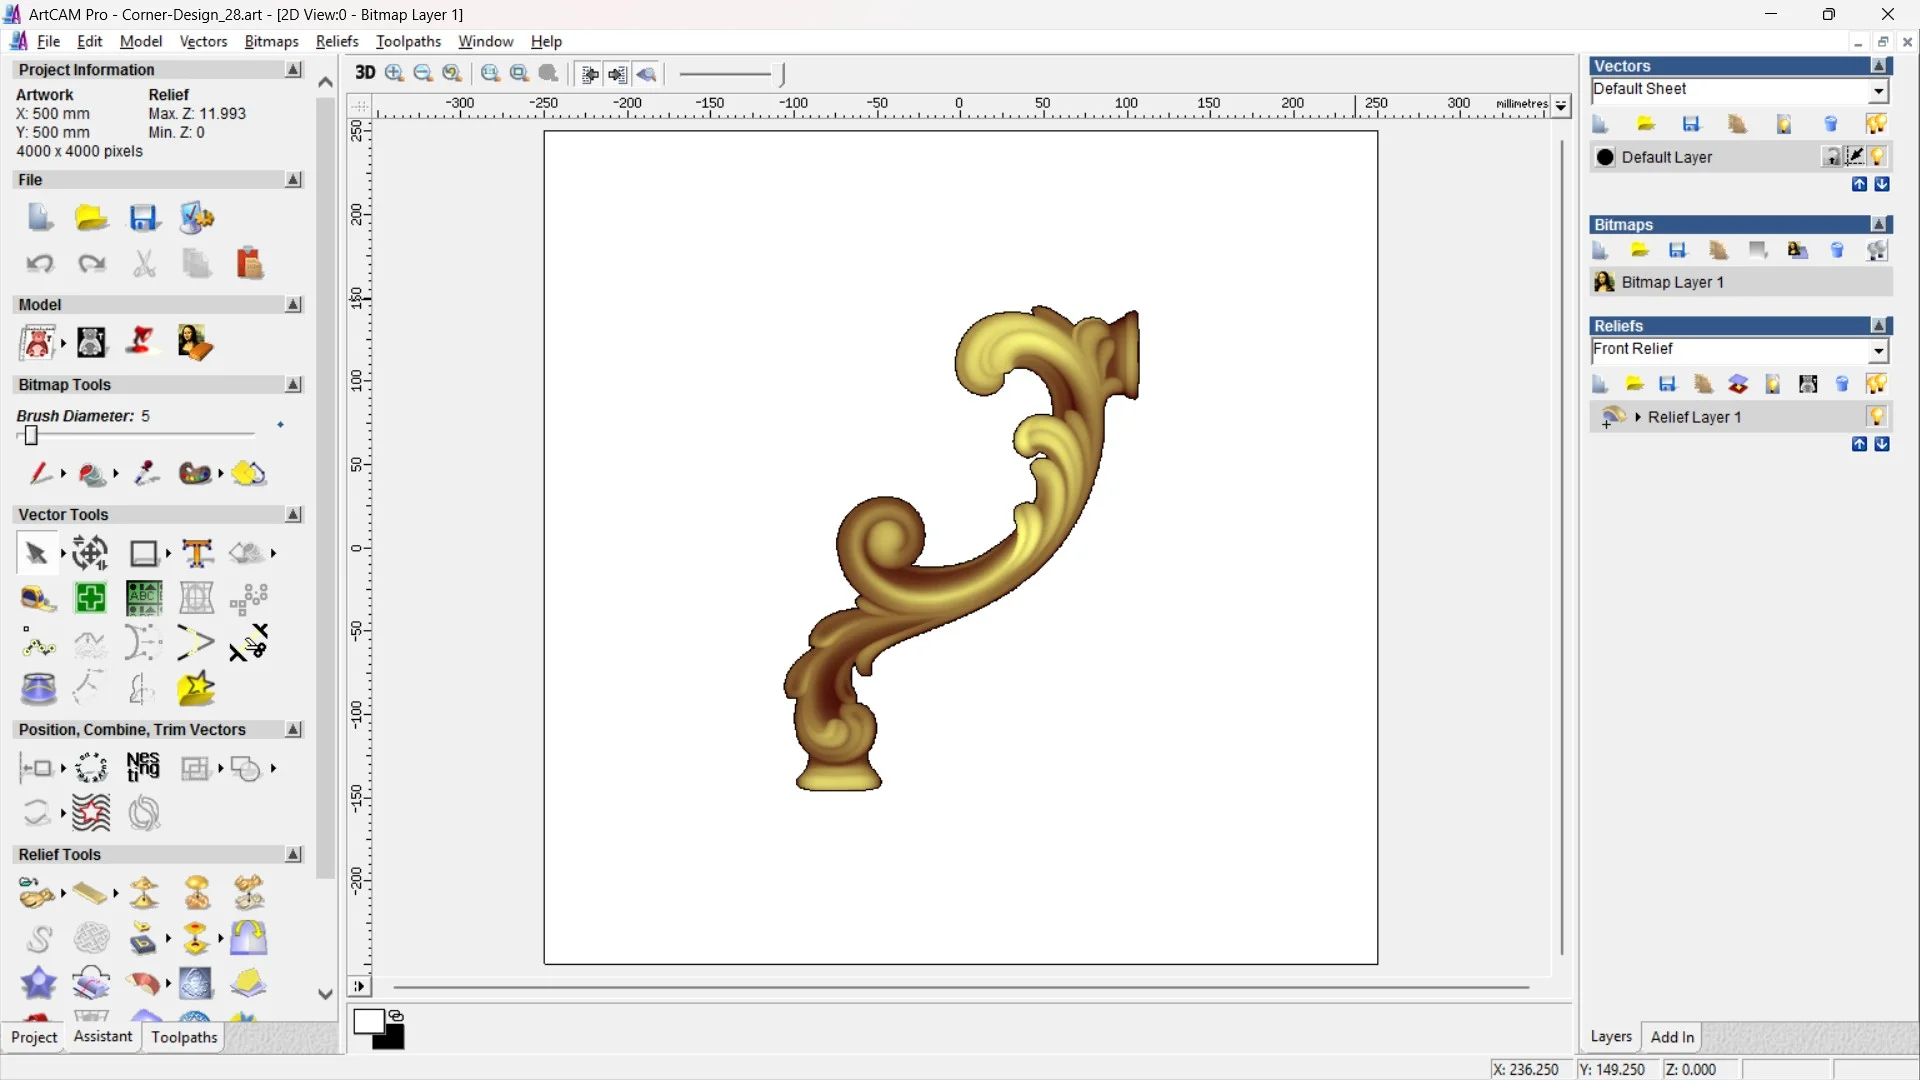Open the Default Sheet dropdown
Screen dimensions: 1920x1080
[1878, 91]
